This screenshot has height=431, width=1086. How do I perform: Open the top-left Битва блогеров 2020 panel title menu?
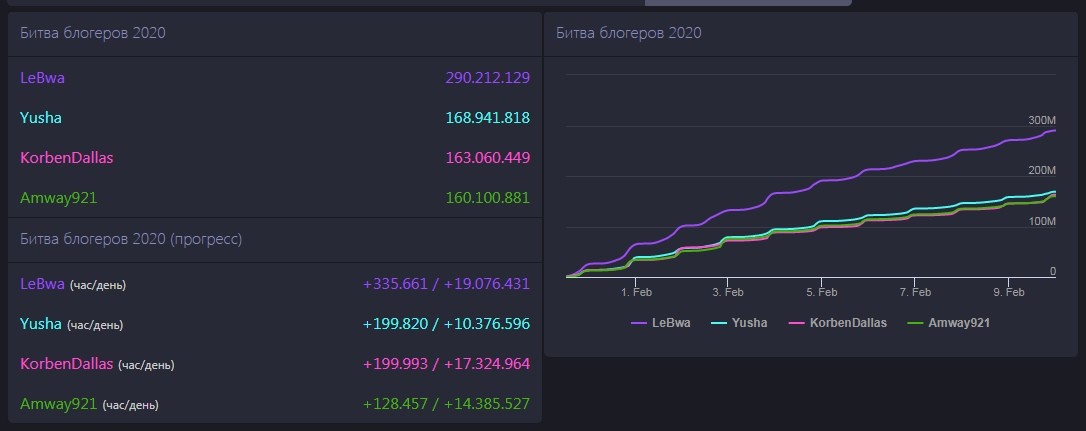coord(92,33)
